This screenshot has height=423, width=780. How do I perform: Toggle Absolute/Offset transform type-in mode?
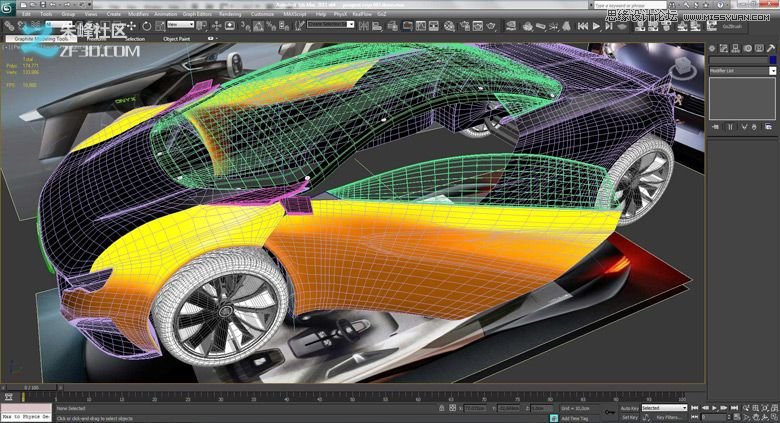tap(452, 408)
